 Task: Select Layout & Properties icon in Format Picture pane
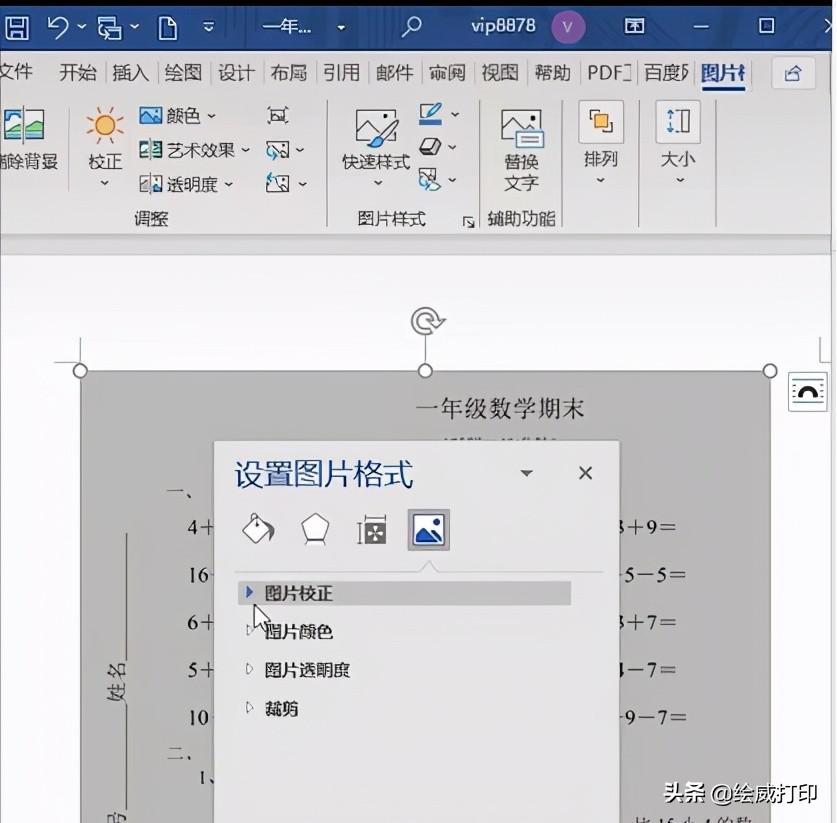[371, 529]
